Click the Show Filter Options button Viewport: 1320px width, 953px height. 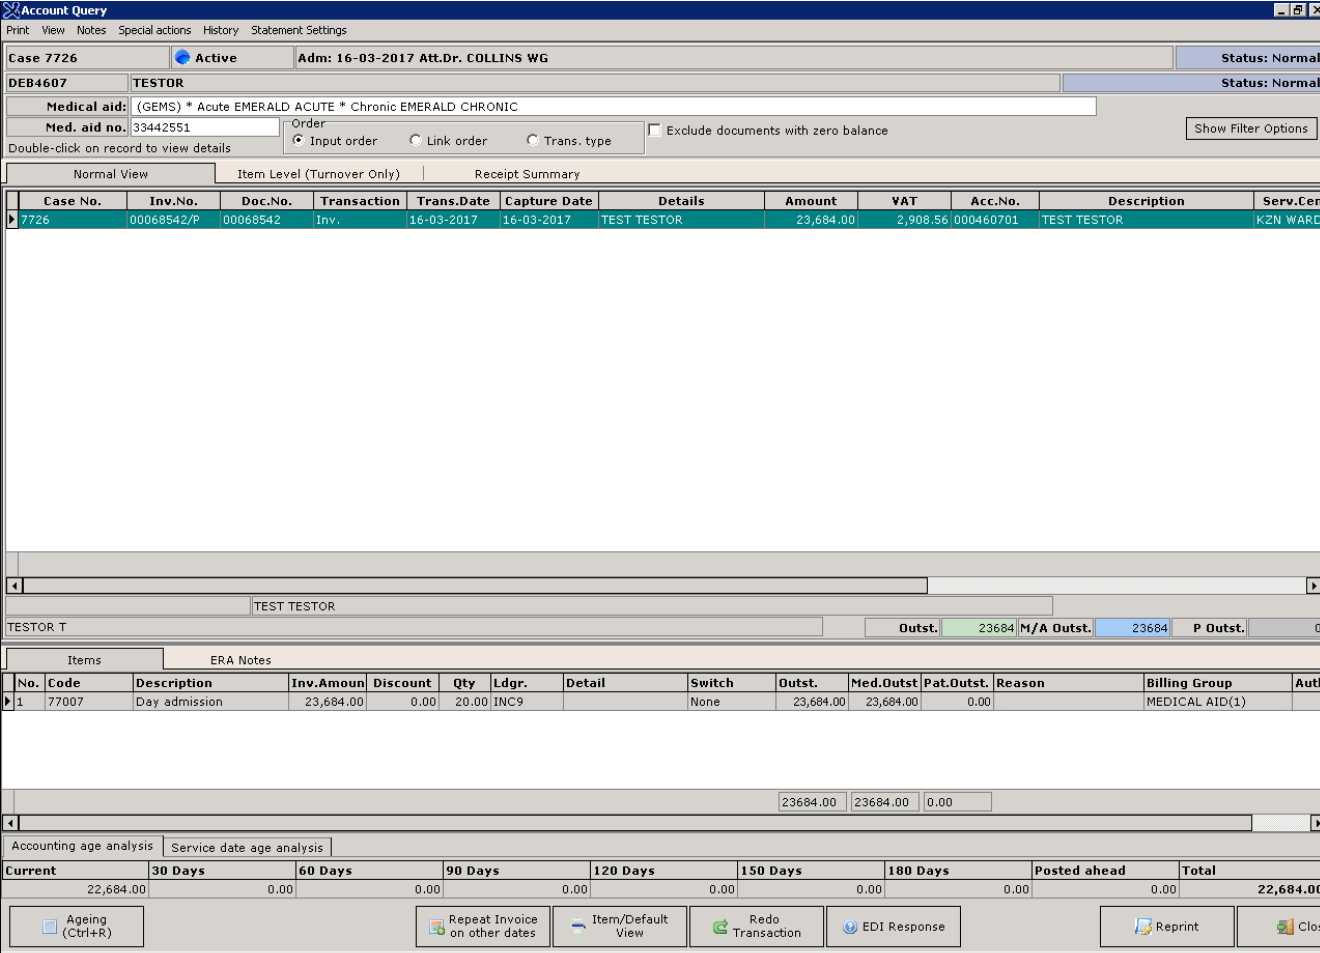(x=1251, y=128)
